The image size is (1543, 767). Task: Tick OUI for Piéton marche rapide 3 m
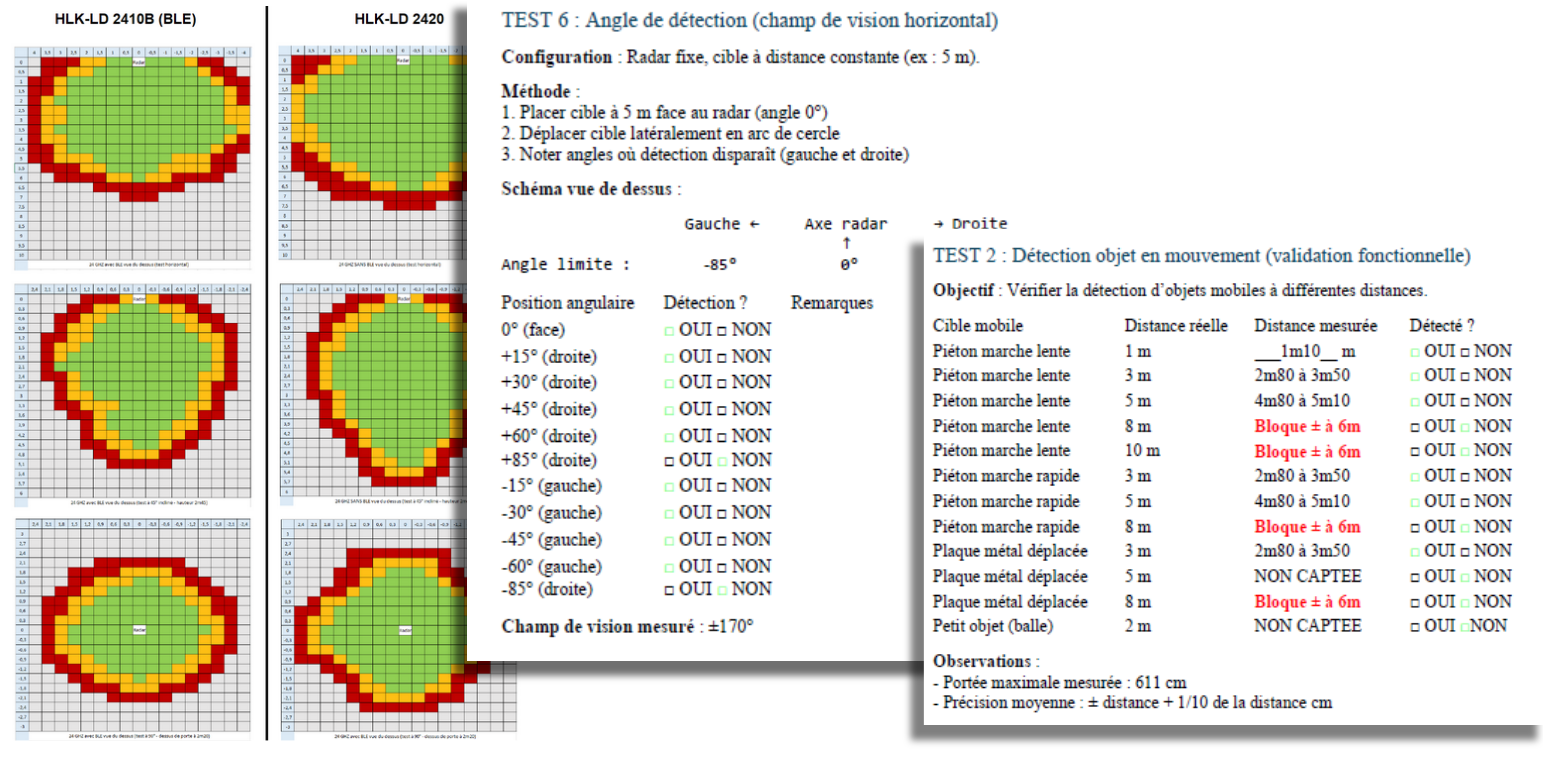(1415, 477)
